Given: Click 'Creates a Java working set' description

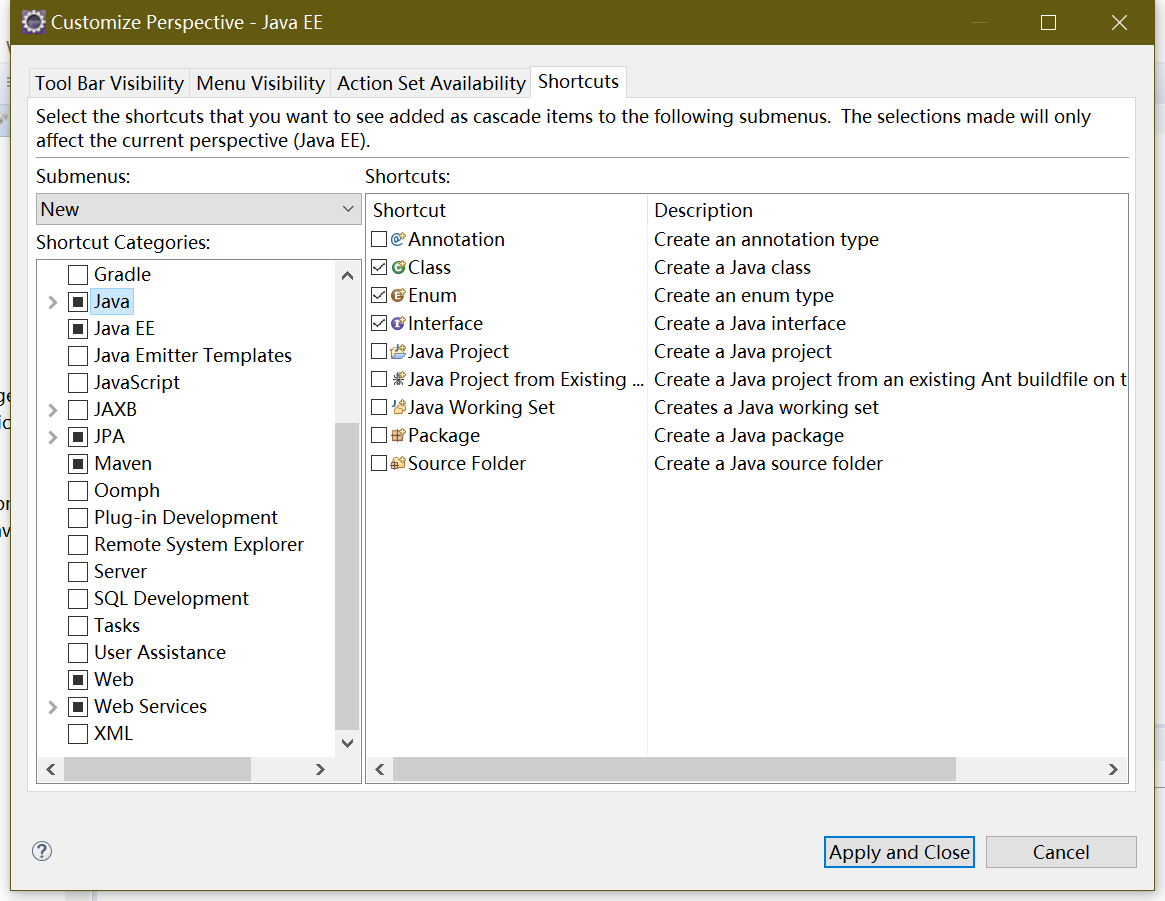Looking at the screenshot, I should pyautogui.click(x=766, y=408).
